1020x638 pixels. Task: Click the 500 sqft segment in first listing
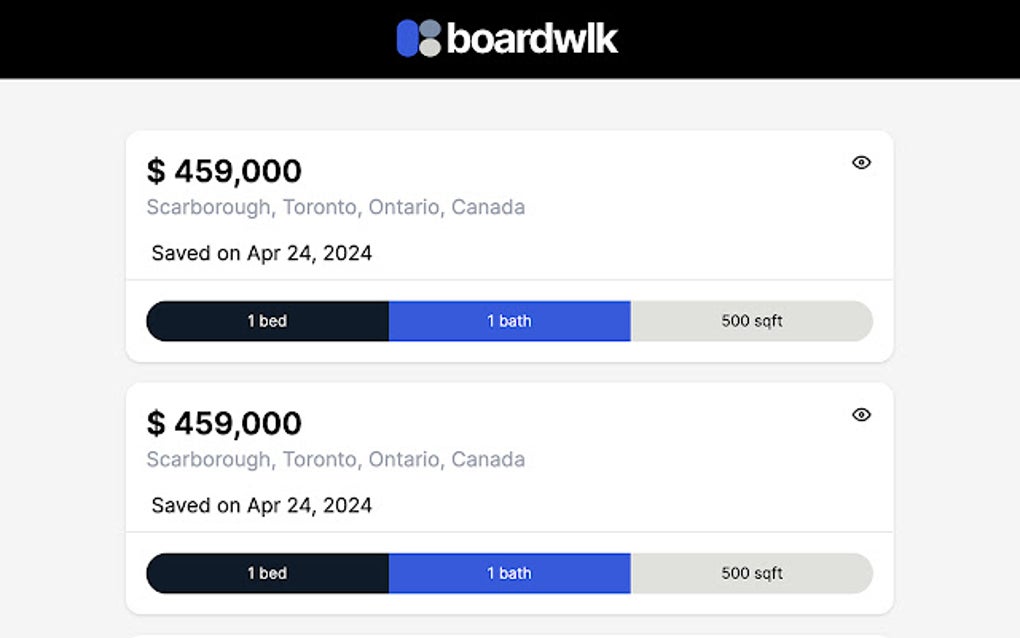click(x=752, y=321)
